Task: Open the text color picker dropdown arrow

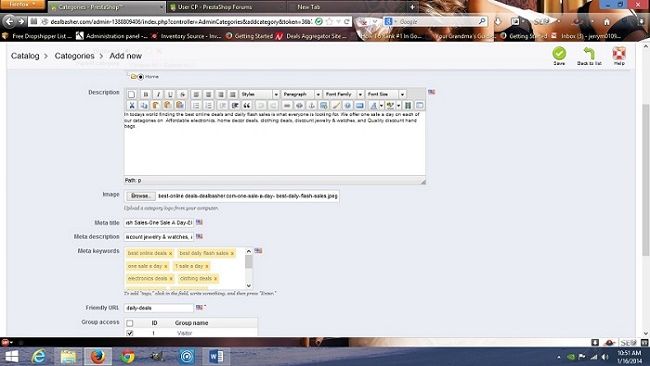Action: [381, 105]
